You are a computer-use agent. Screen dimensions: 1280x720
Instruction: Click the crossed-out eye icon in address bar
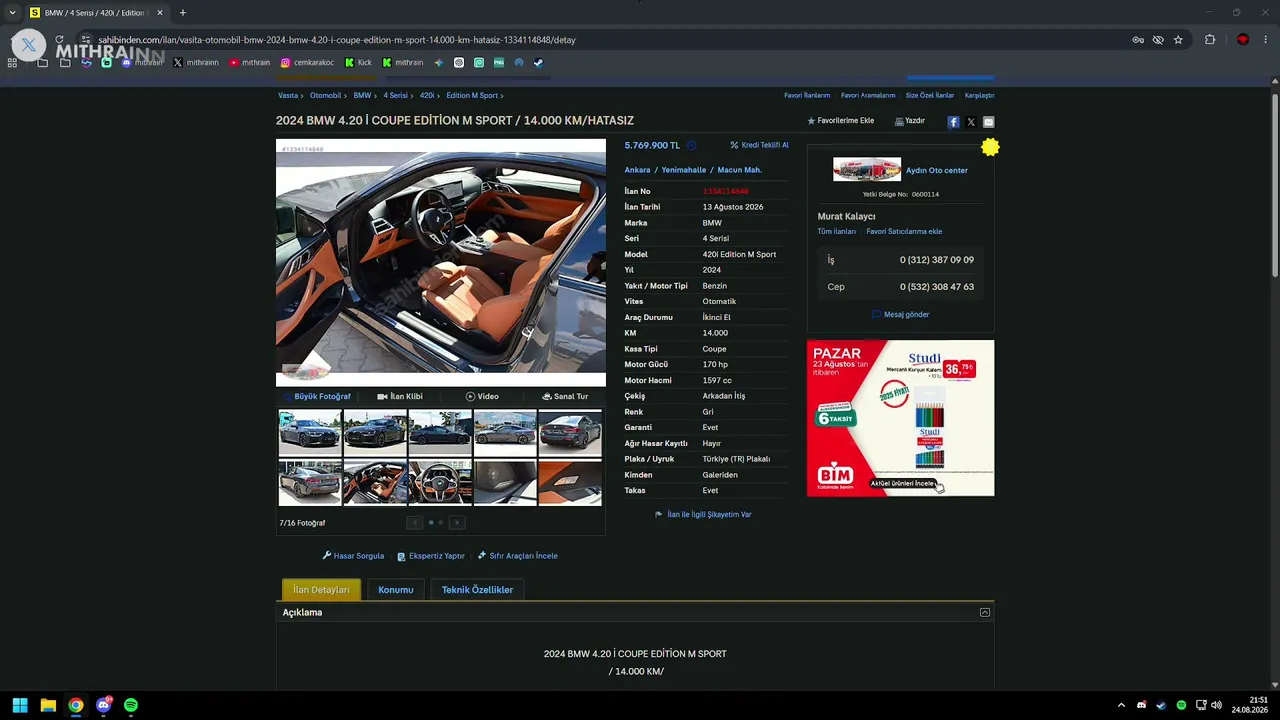tap(1158, 40)
